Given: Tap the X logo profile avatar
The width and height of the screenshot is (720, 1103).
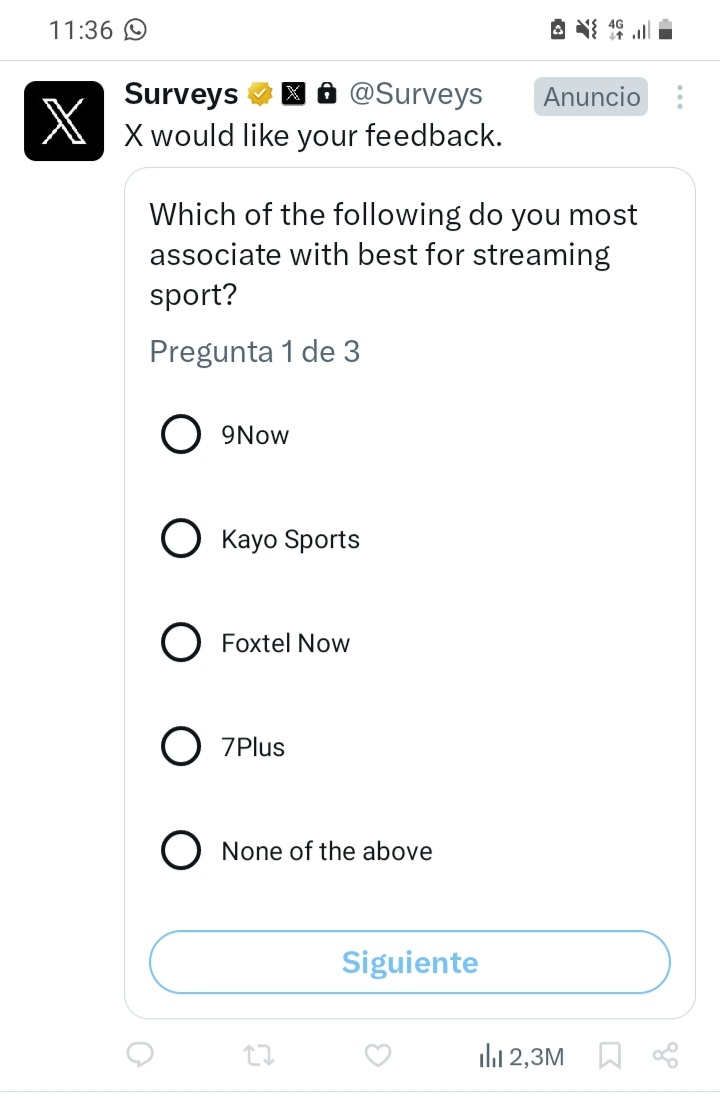Looking at the screenshot, I should click(x=64, y=121).
